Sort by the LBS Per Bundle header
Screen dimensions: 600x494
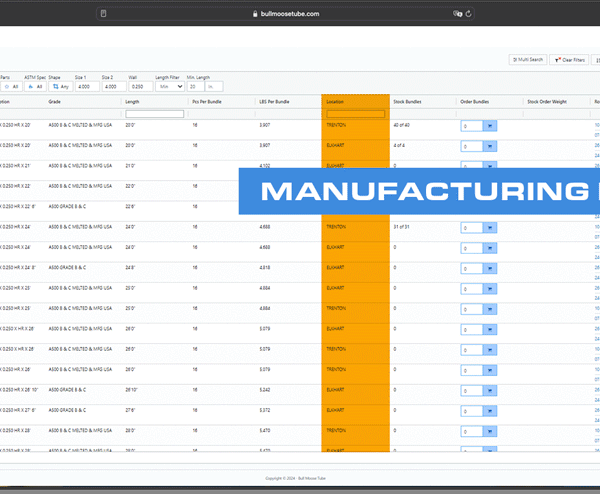click(272, 101)
